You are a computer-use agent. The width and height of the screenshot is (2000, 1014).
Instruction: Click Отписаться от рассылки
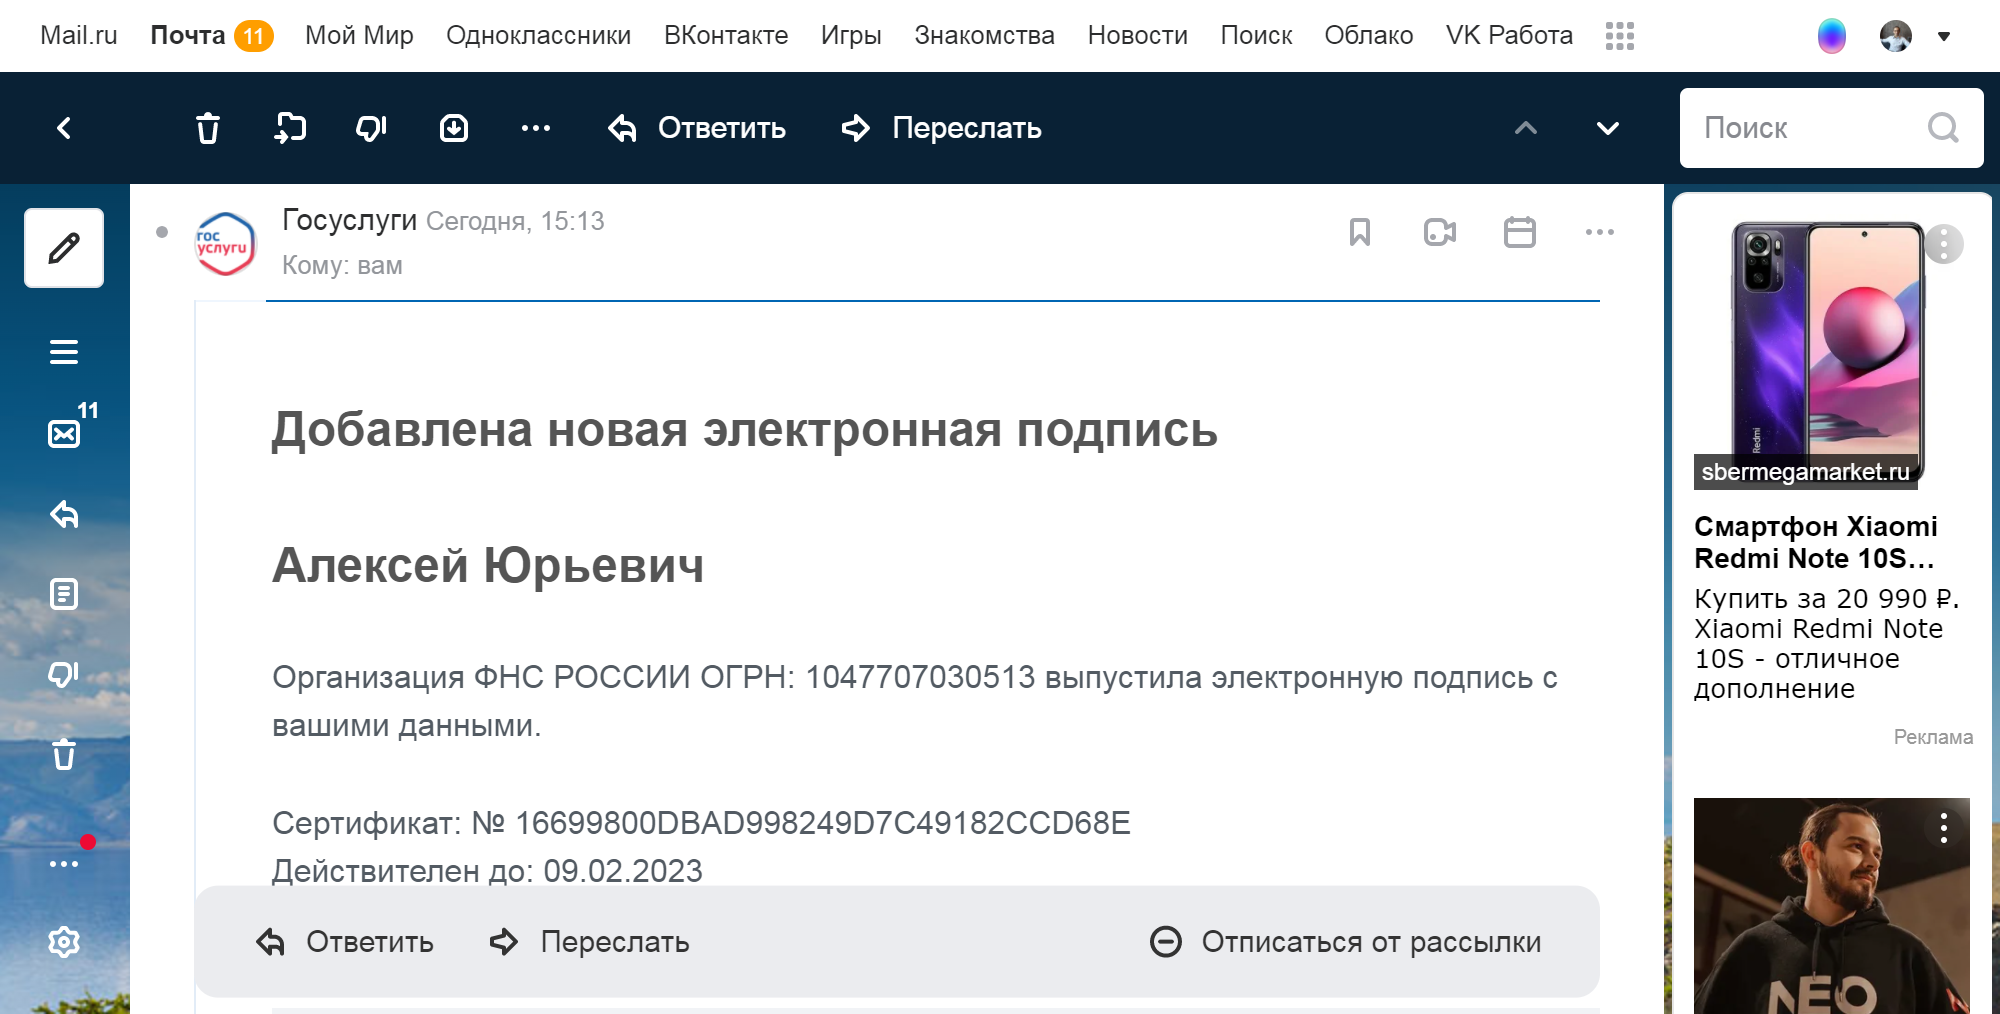coord(1346,942)
